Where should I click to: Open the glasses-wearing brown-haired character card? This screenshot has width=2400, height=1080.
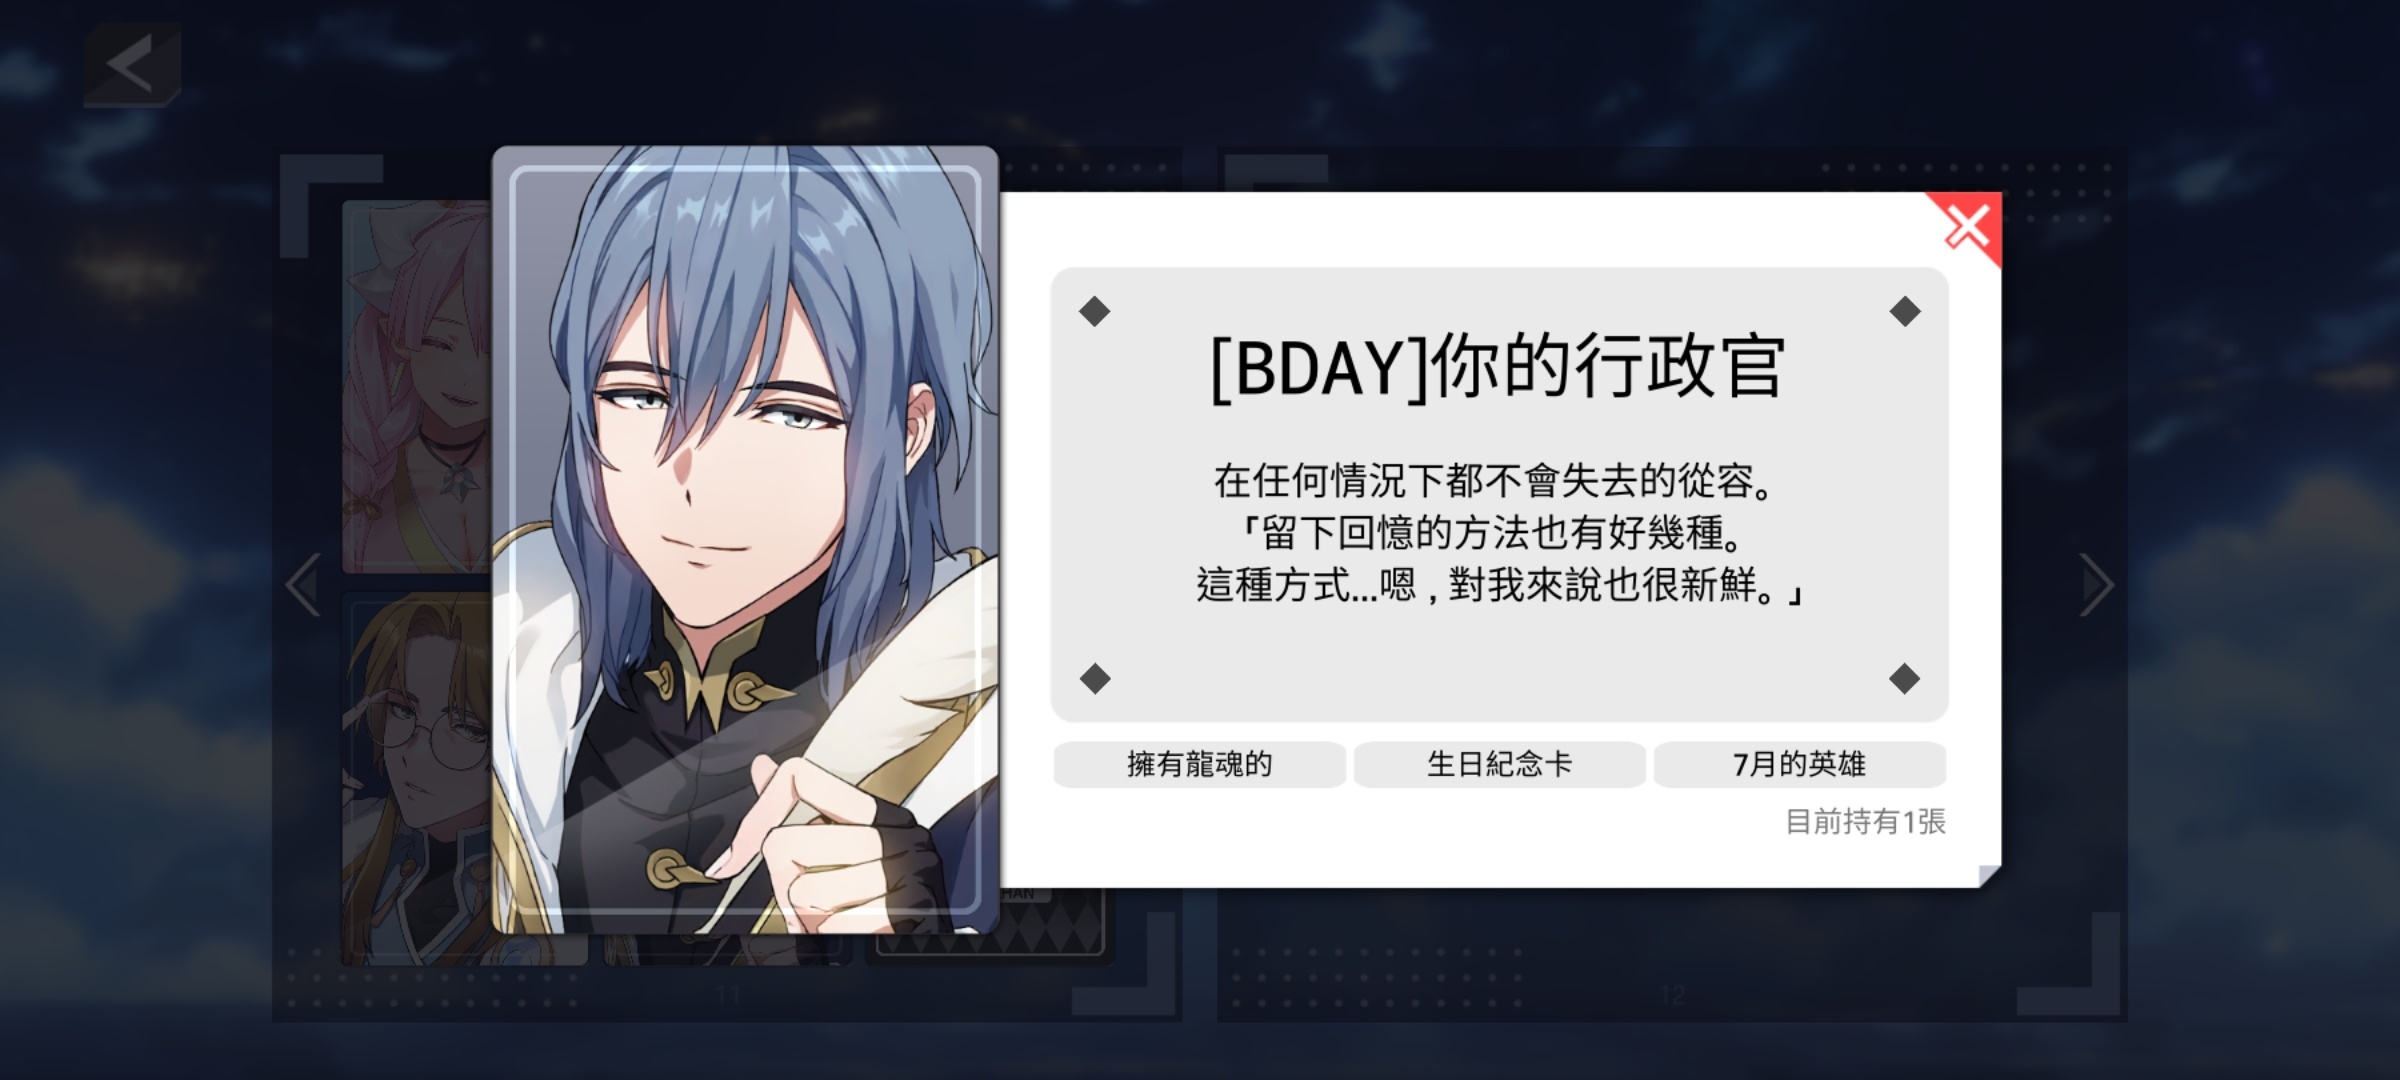coord(417,779)
